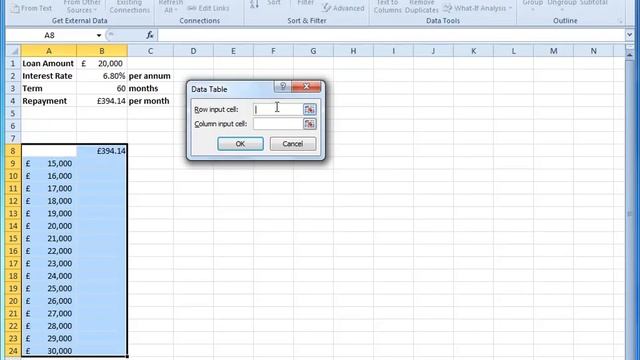Click the £394.14 cell in row 4

[102, 101]
